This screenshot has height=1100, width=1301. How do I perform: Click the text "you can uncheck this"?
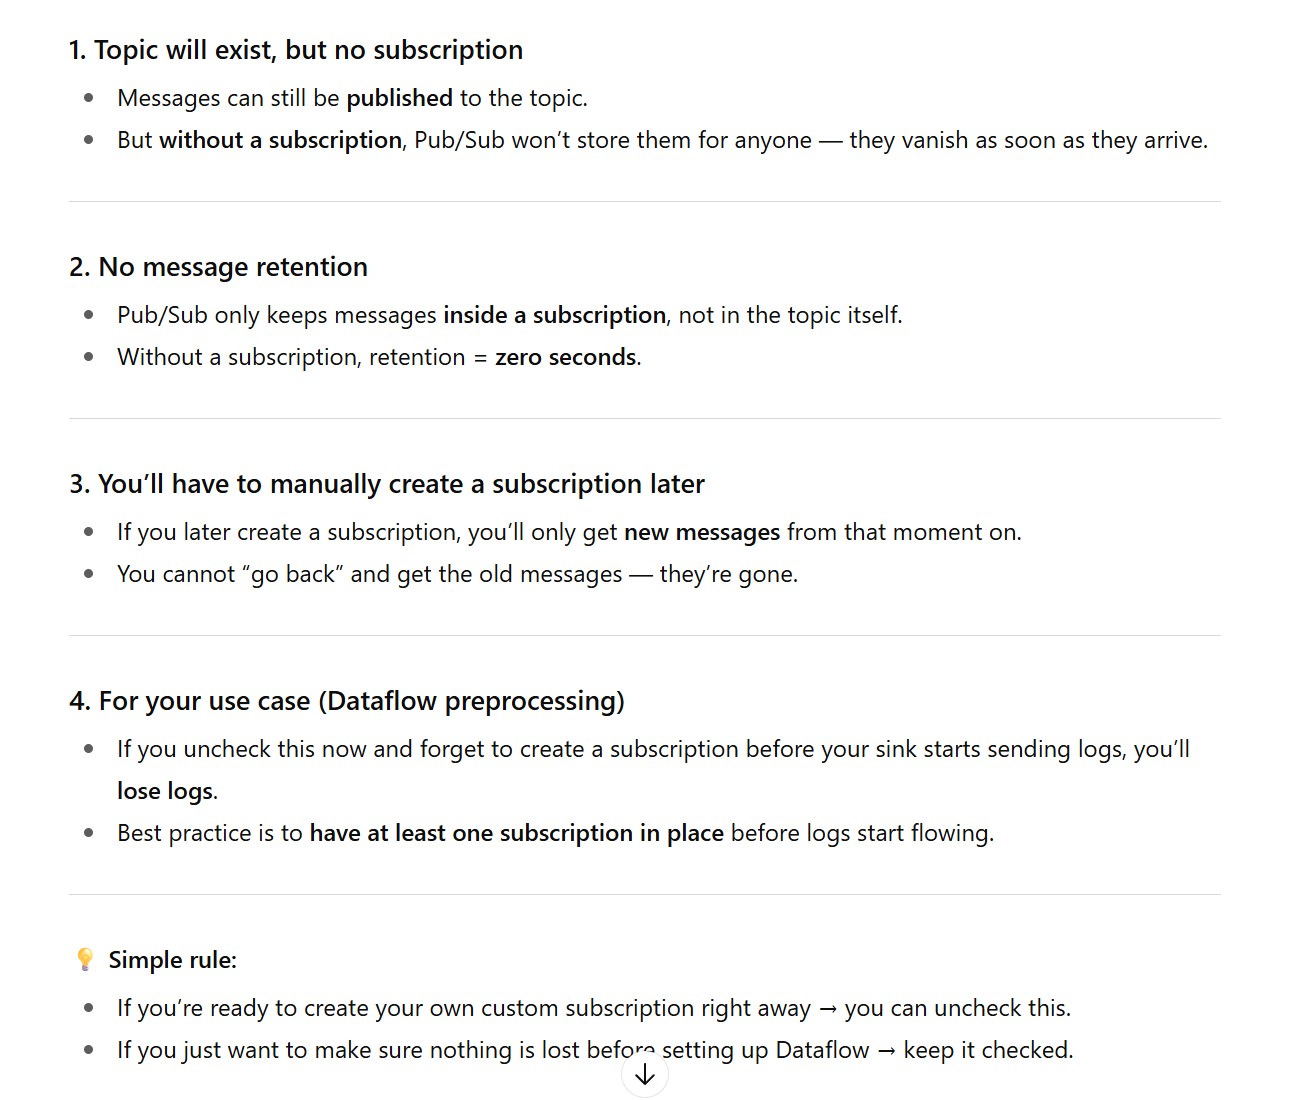956,1008
